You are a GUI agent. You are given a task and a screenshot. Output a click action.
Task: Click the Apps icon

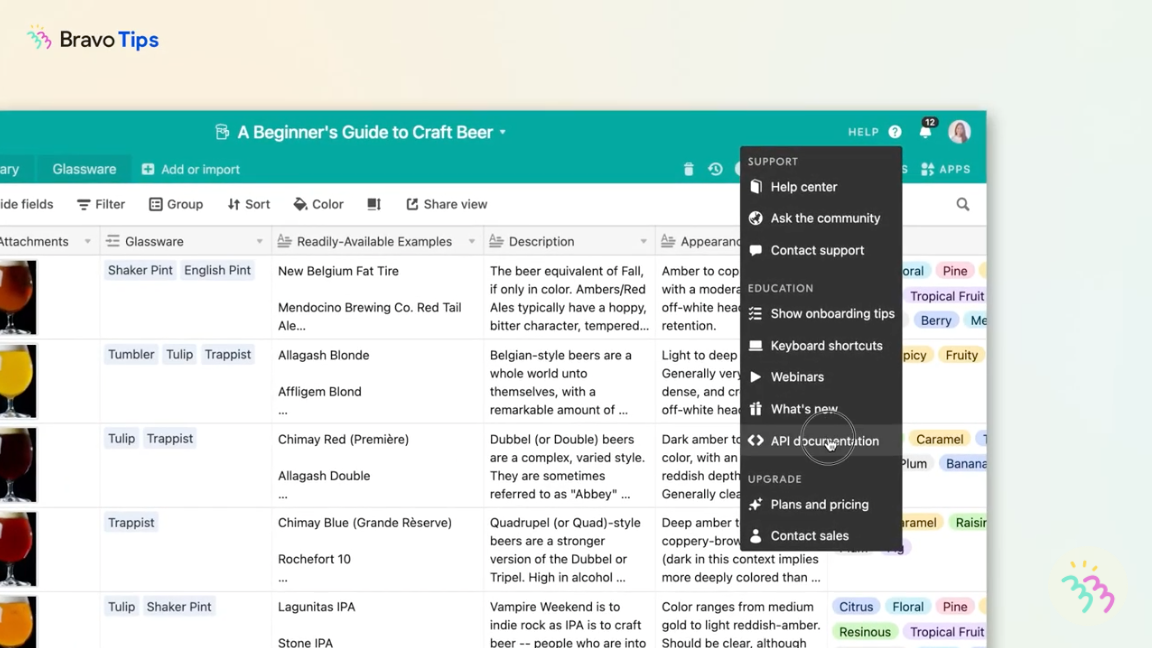928,169
